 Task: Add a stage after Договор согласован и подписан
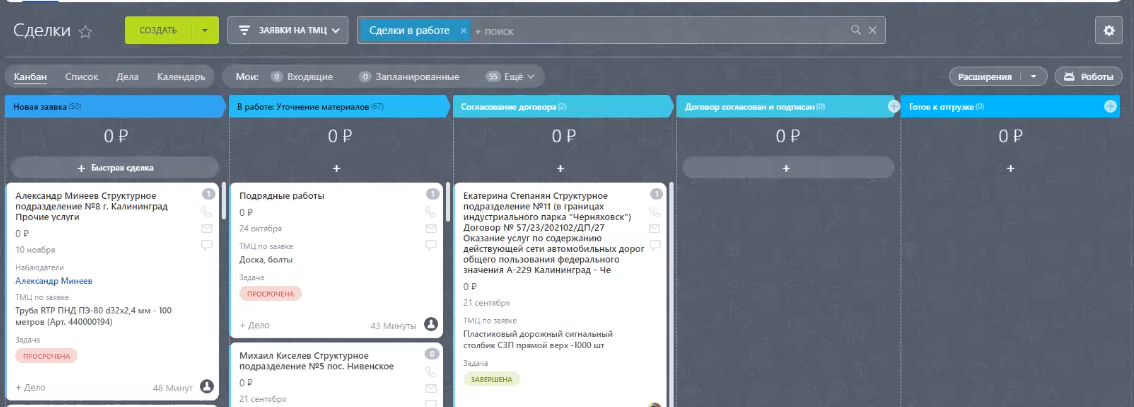pos(893,106)
